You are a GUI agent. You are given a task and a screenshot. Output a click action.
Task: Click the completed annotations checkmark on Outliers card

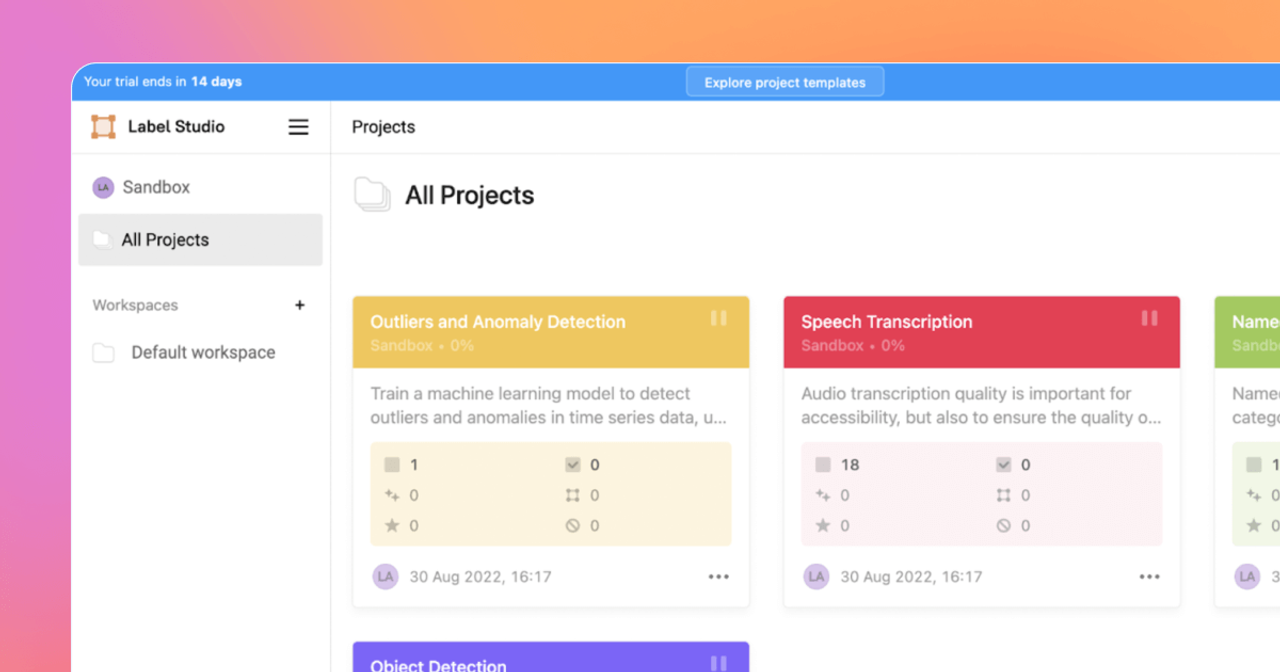[573, 464]
